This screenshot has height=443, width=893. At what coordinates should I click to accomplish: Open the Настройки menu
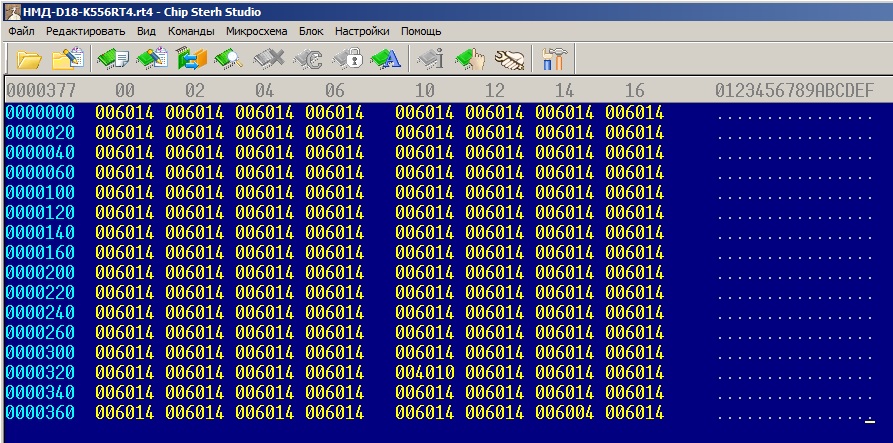[x=362, y=31]
